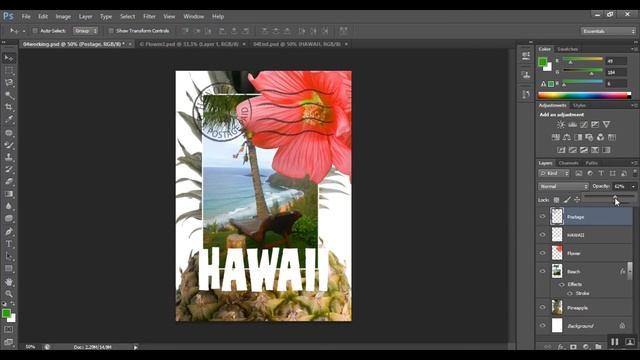Select the Lasso tool
640x360 pixels.
click(9, 82)
